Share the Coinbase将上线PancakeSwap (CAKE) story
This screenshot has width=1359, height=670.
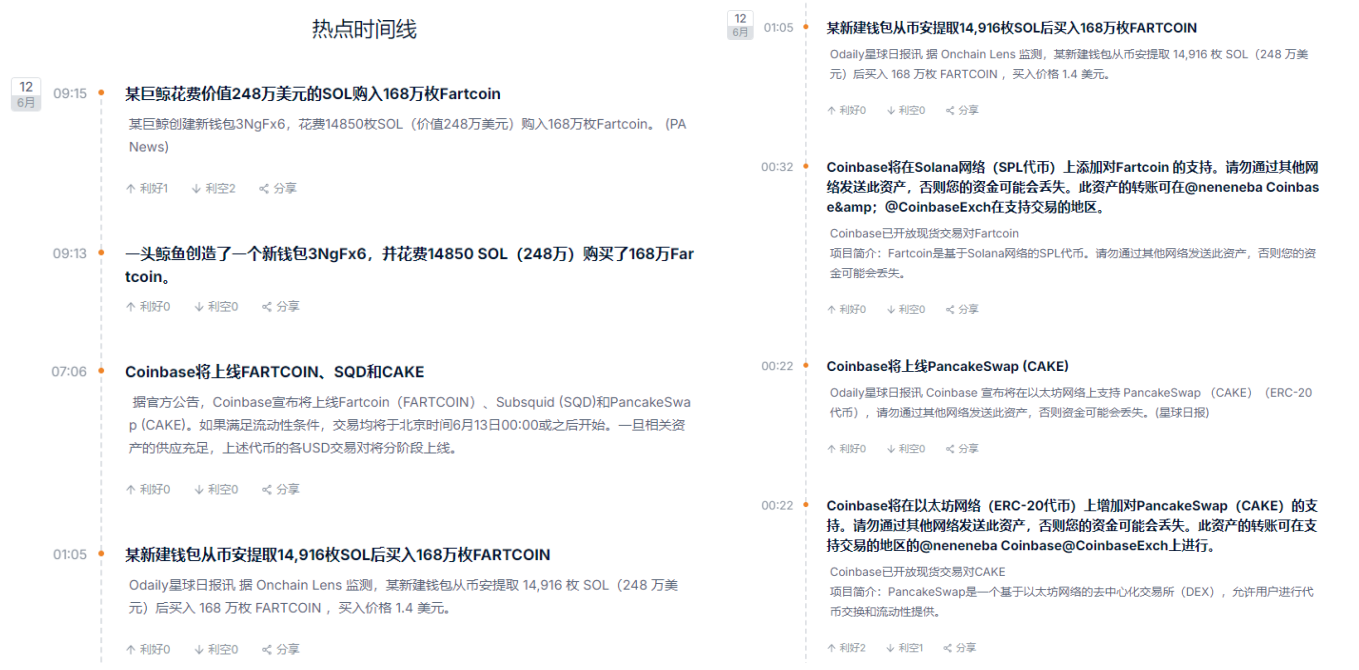(x=962, y=449)
